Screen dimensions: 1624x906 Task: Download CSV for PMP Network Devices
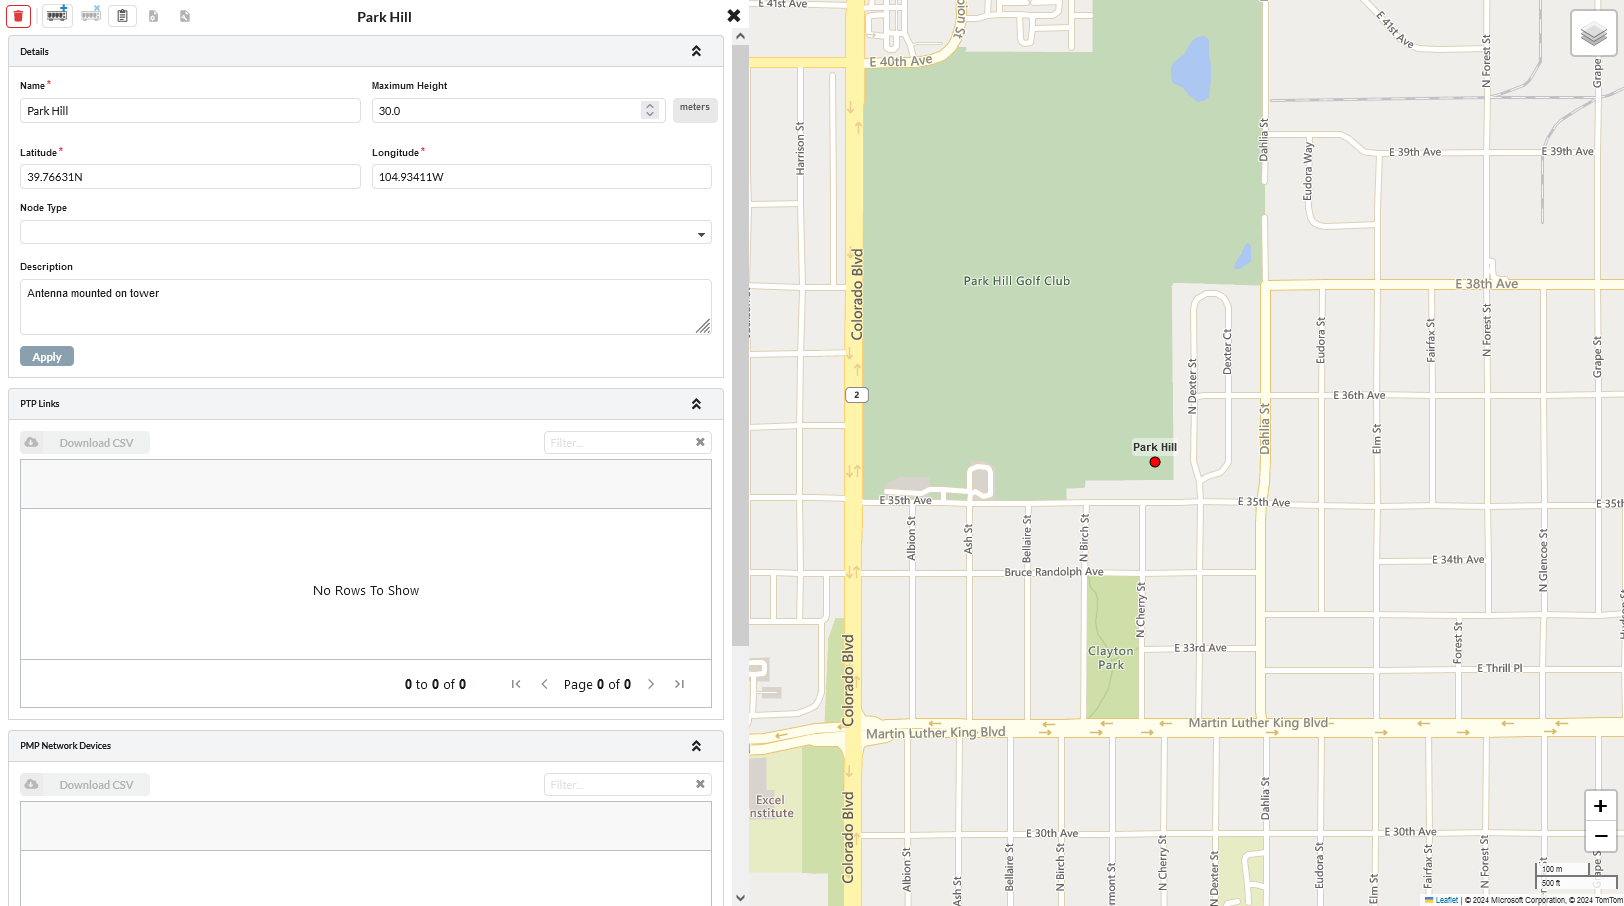[85, 785]
